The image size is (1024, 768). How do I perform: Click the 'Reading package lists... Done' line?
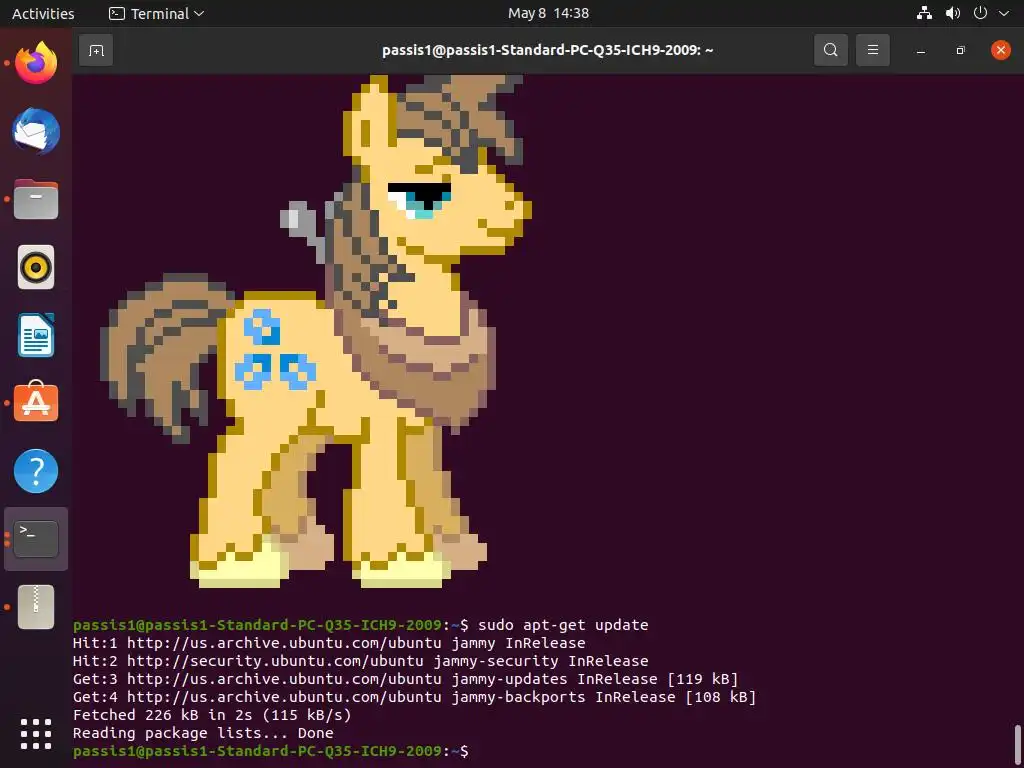(x=203, y=733)
